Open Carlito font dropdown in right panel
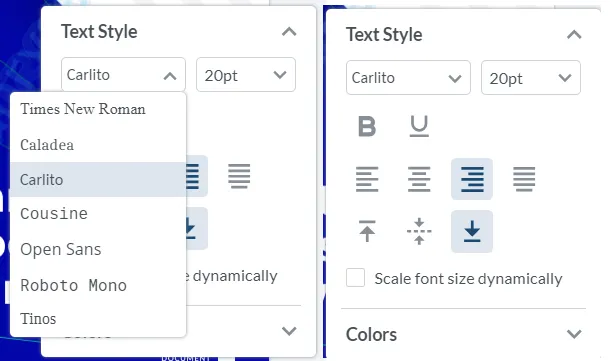The image size is (612, 361). tap(408, 78)
